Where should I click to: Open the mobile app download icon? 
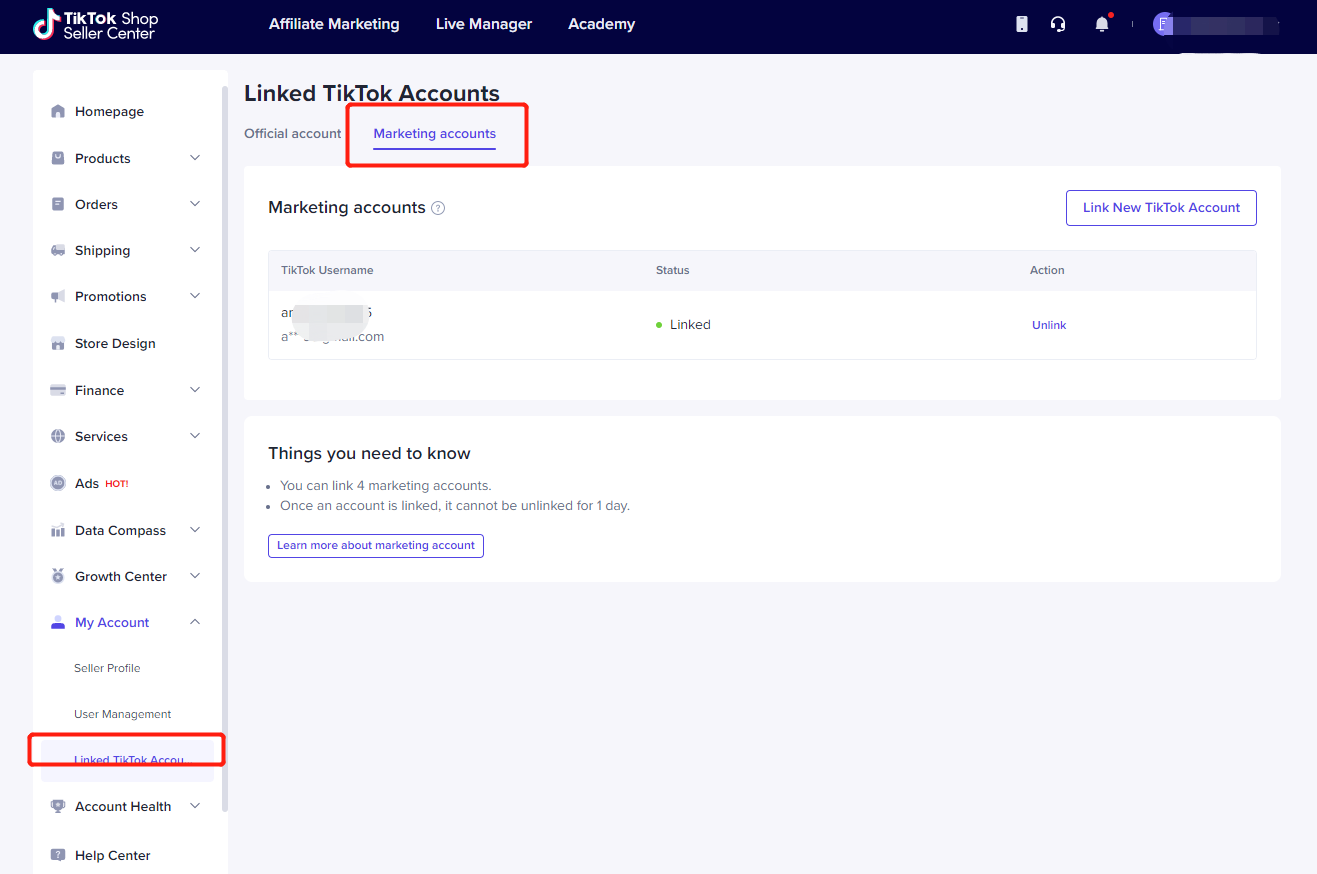click(x=1021, y=24)
